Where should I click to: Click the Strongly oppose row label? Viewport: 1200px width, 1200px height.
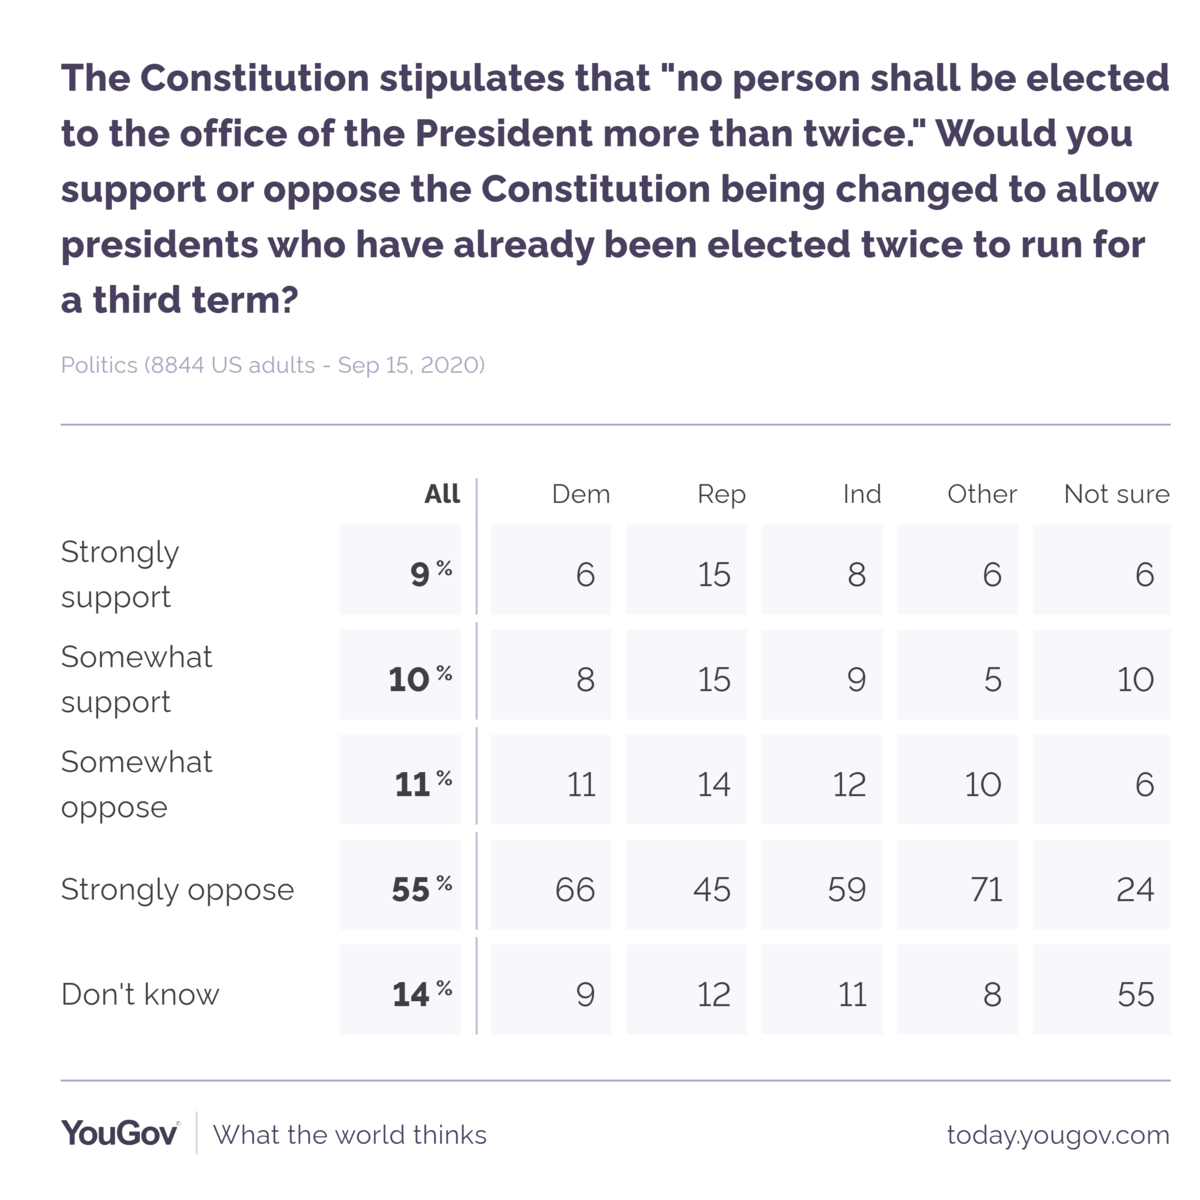177,889
